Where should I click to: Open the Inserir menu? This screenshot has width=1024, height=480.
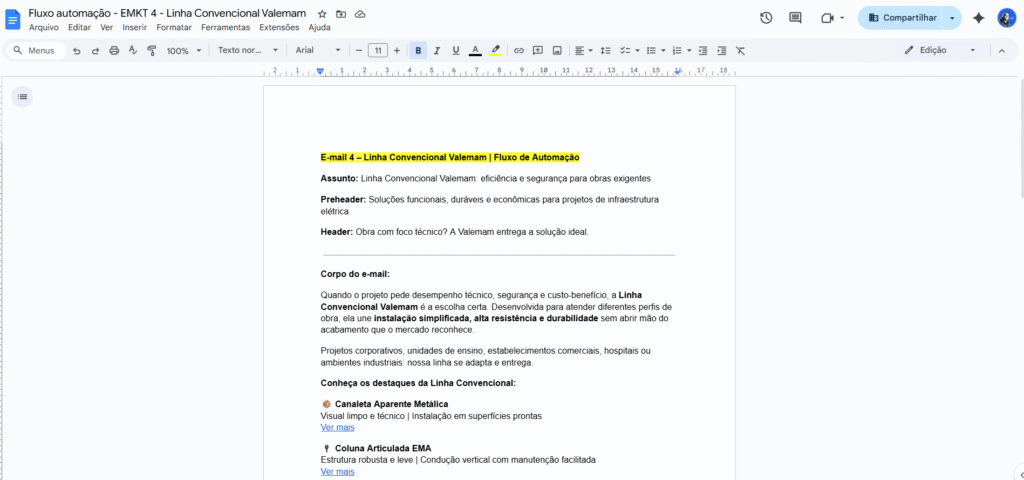pyautogui.click(x=134, y=27)
